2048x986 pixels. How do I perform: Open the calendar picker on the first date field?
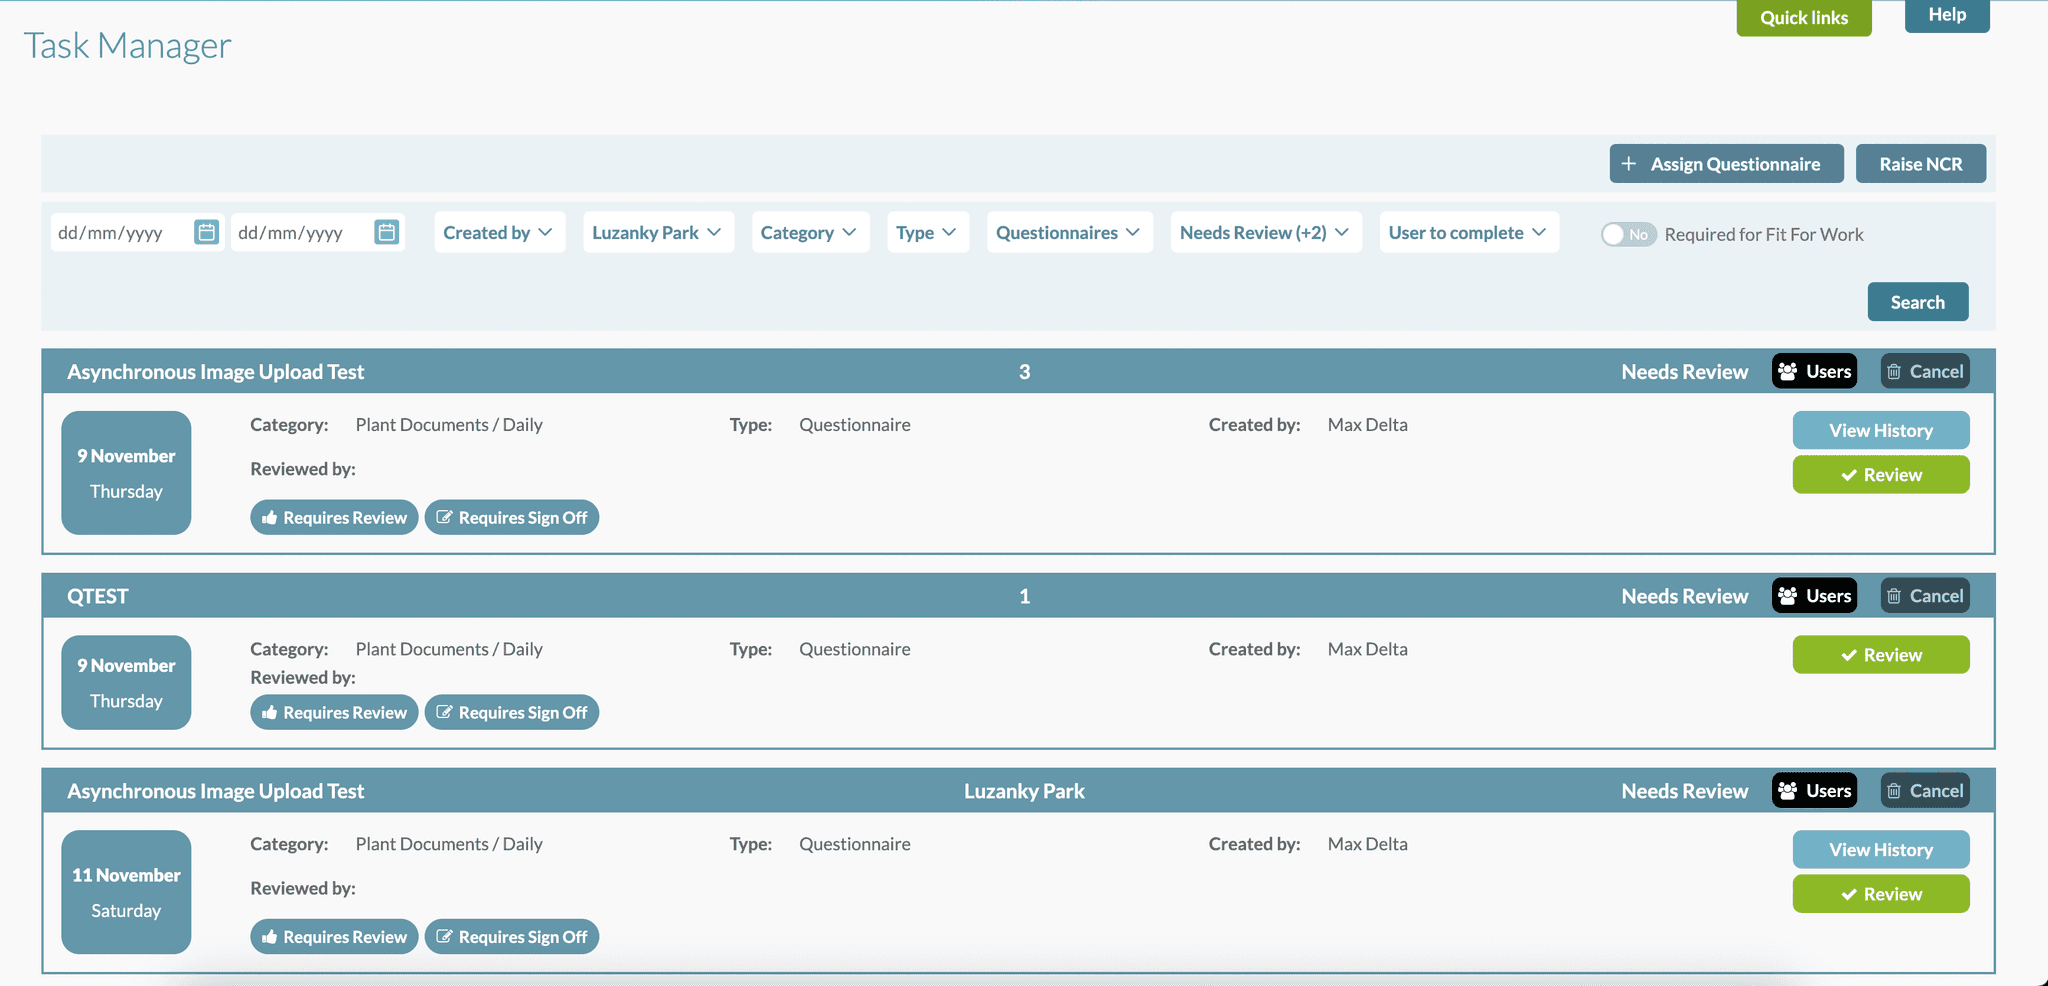tap(206, 231)
